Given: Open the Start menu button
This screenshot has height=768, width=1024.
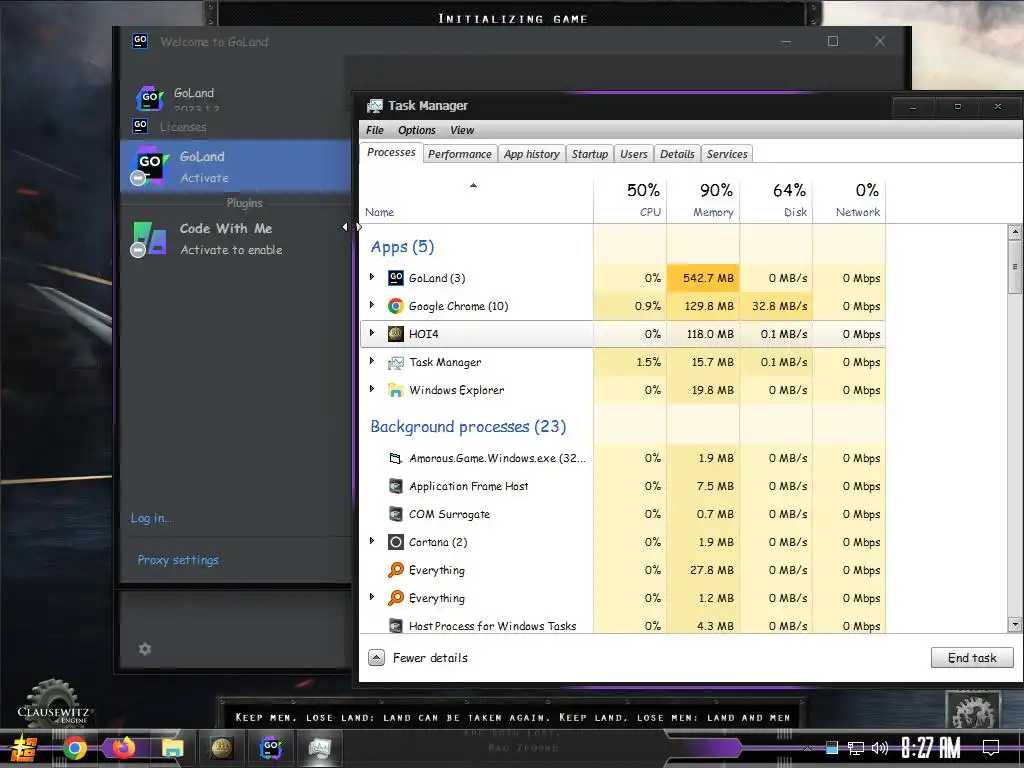Looking at the screenshot, I should coord(24,748).
